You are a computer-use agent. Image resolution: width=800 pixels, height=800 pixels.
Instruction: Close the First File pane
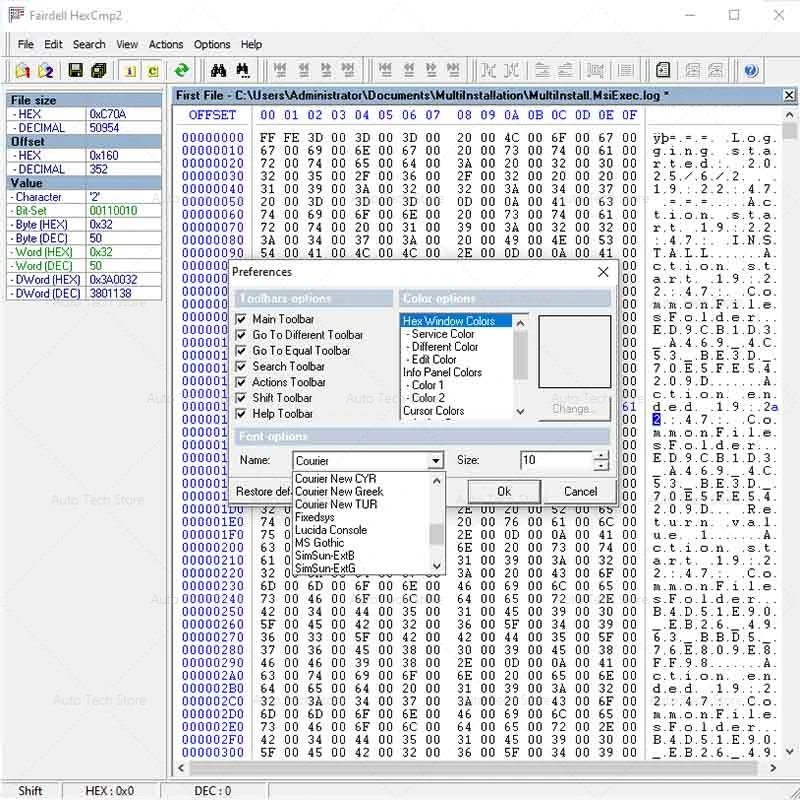point(789,95)
